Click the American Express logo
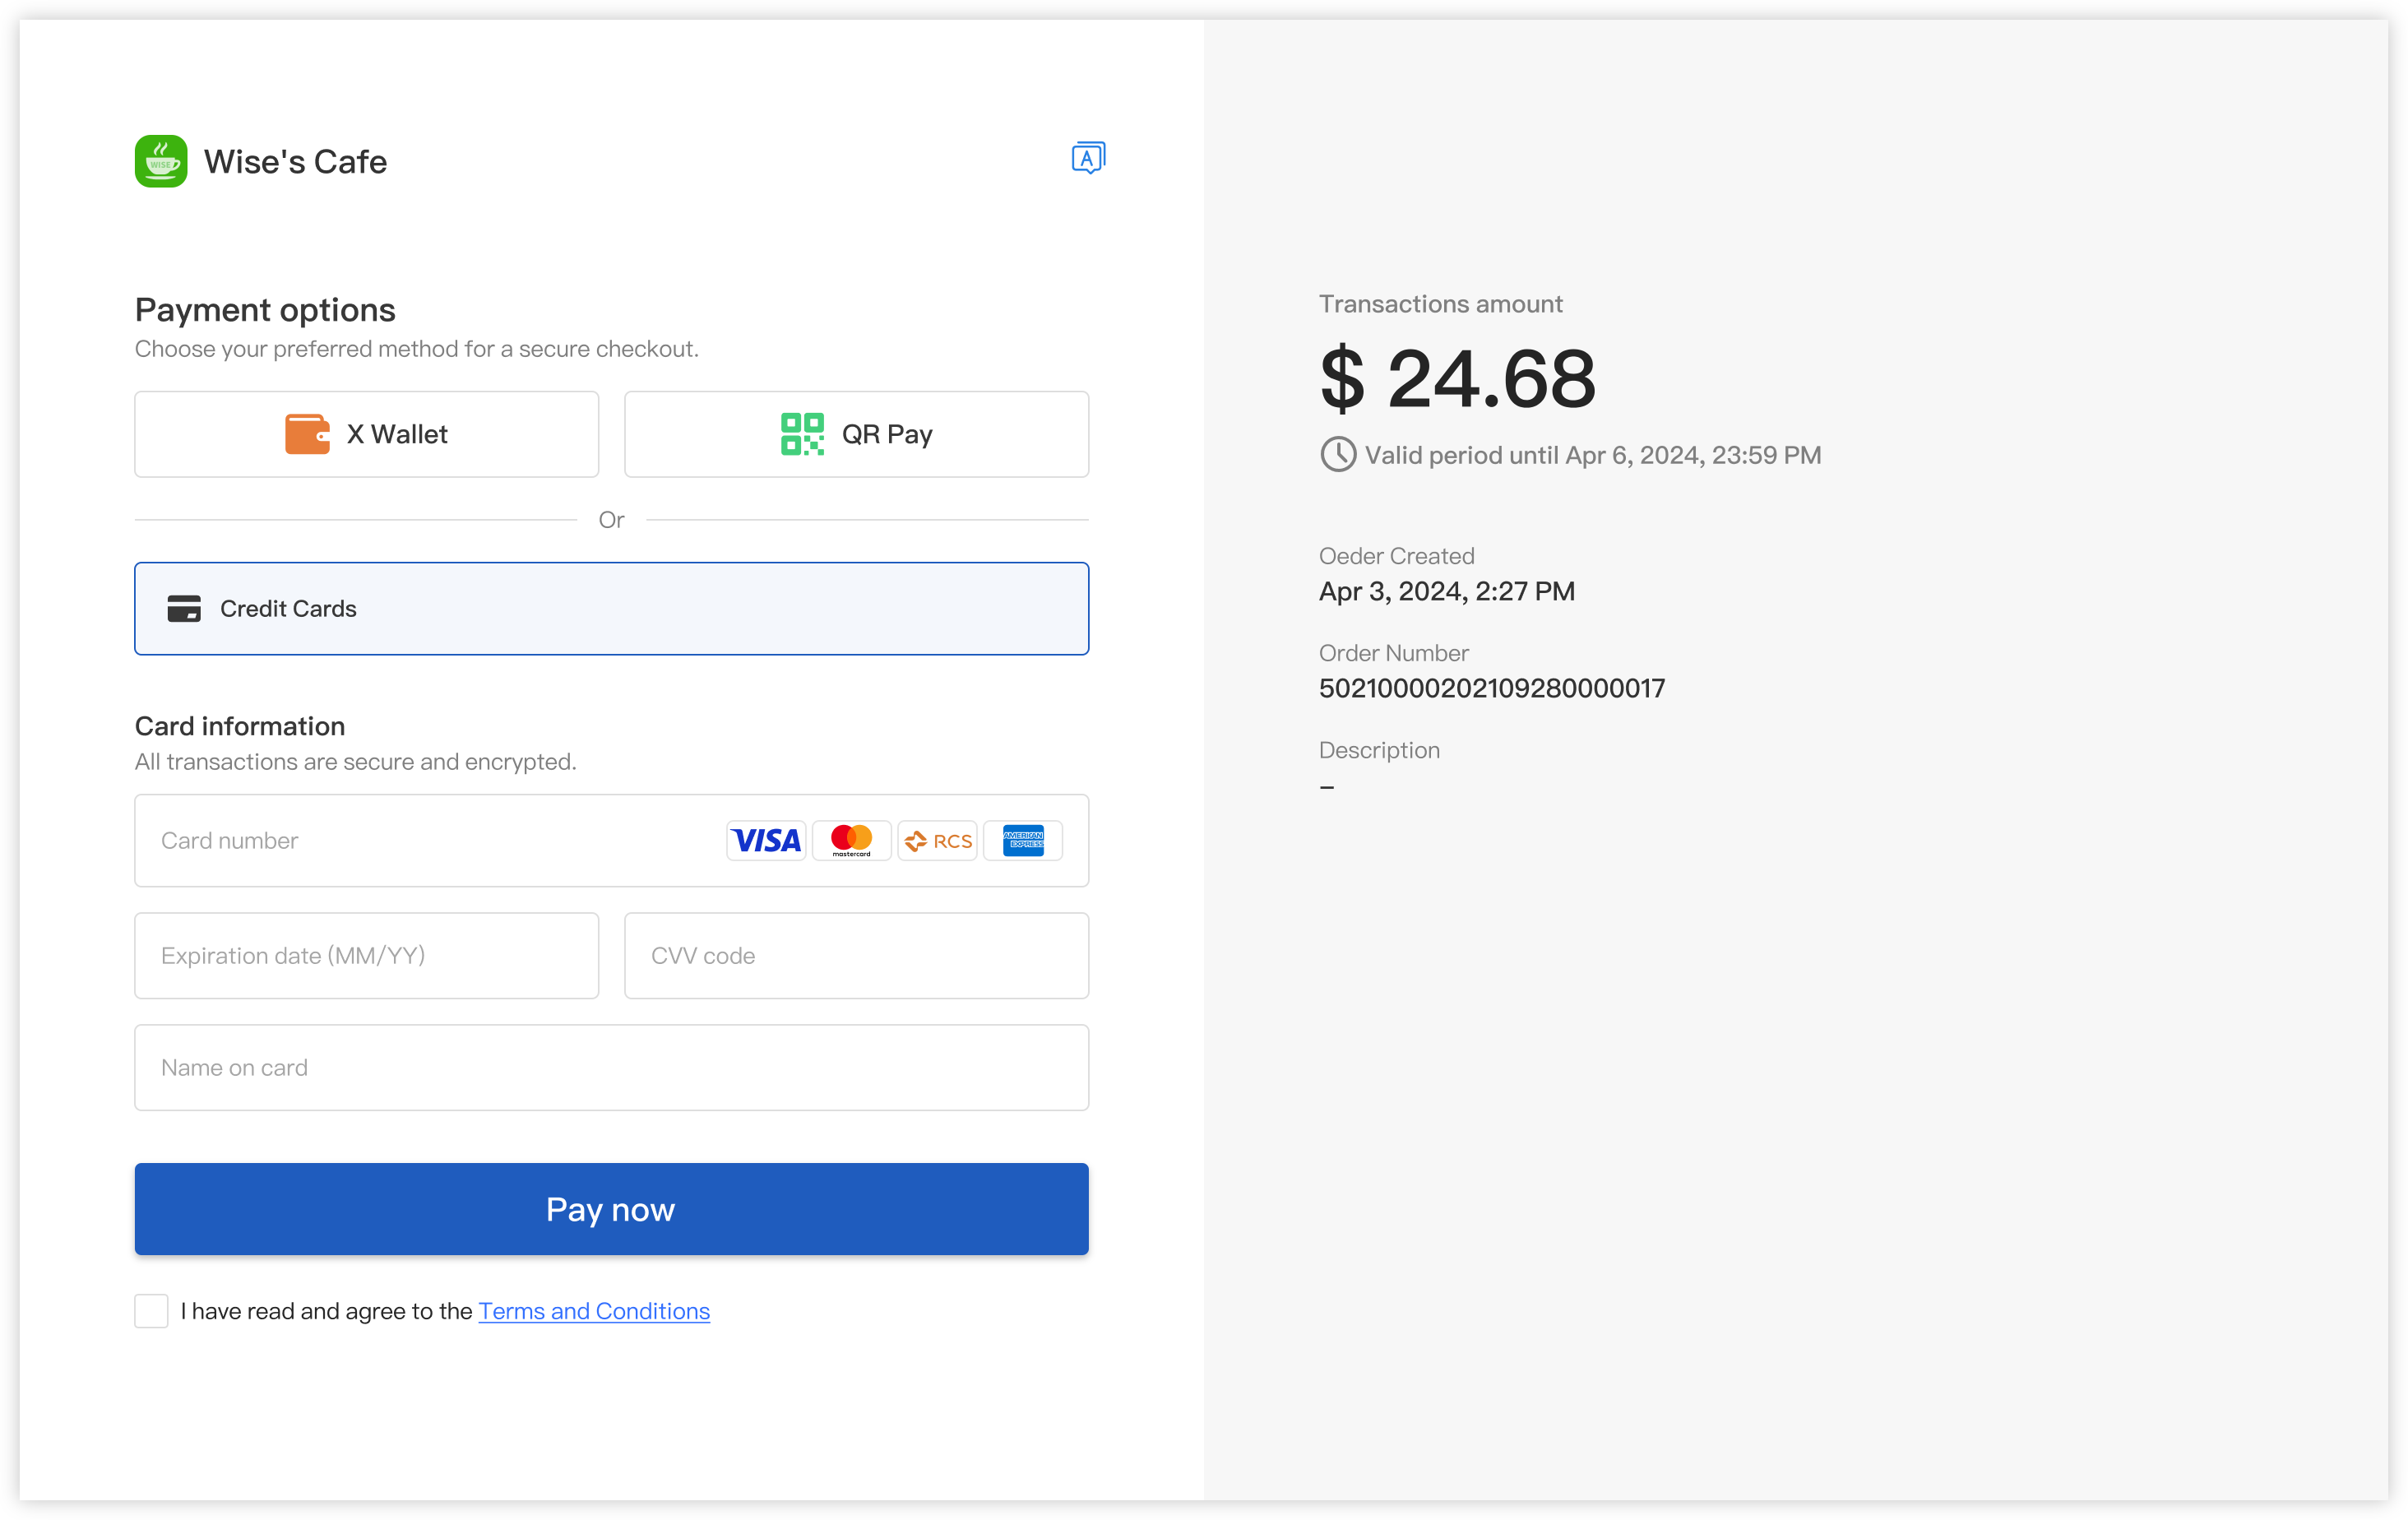Image resolution: width=2408 pixels, height=1520 pixels. point(1023,840)
